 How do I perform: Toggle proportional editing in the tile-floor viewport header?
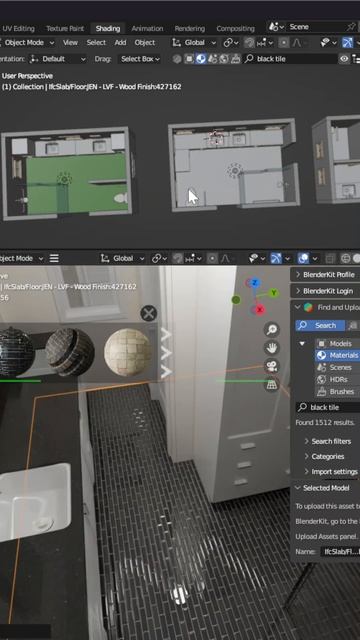click(x=212, y=258)
